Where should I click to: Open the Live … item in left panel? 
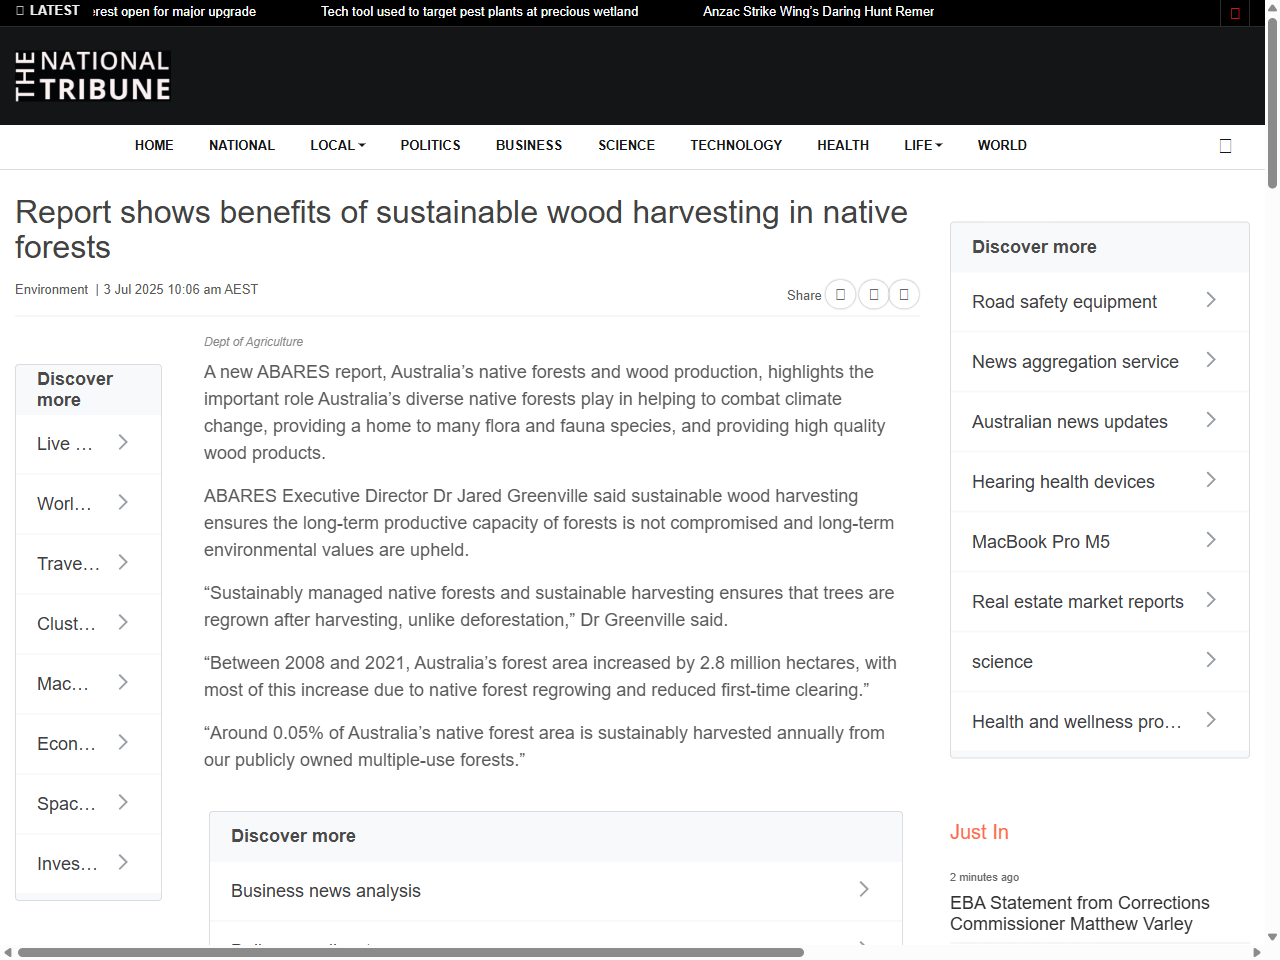tap(88, 444)
